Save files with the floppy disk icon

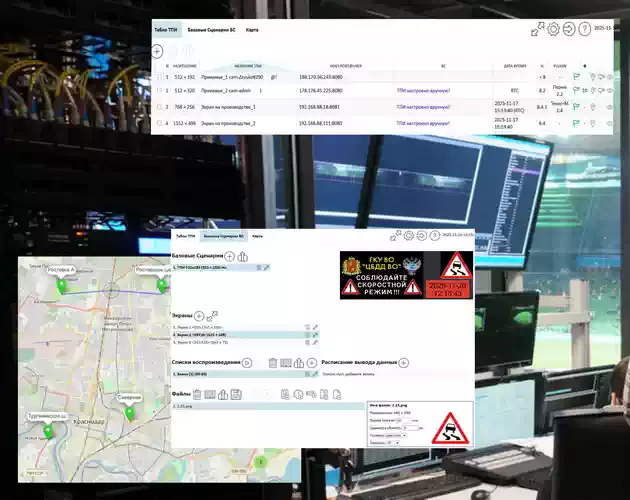coord(235,395)
